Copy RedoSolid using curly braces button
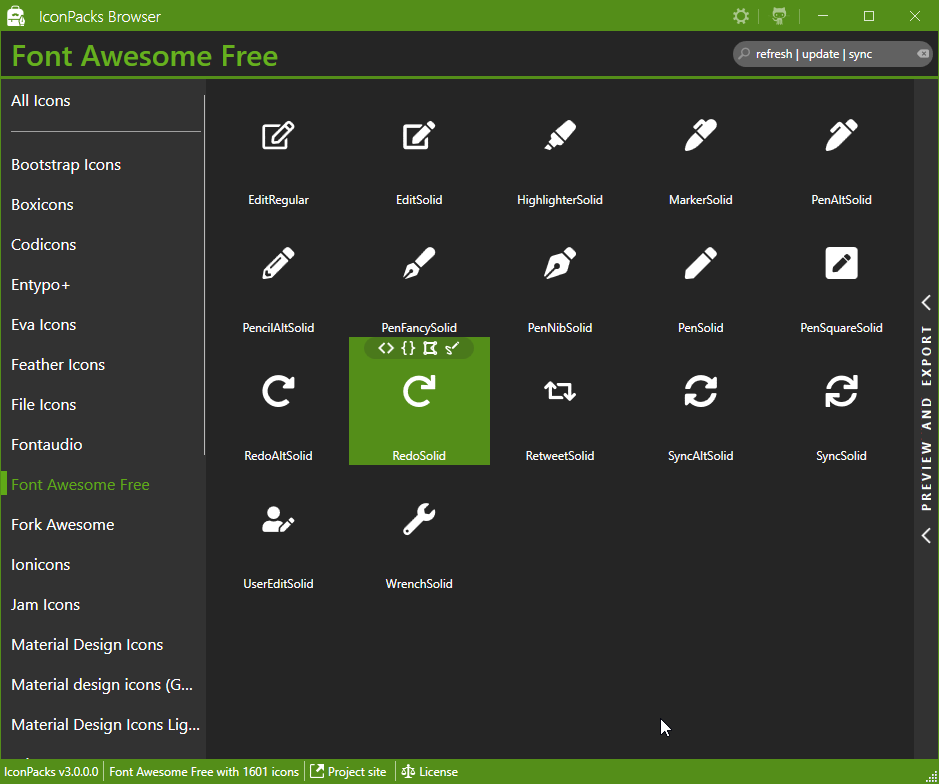 (408, 348)
